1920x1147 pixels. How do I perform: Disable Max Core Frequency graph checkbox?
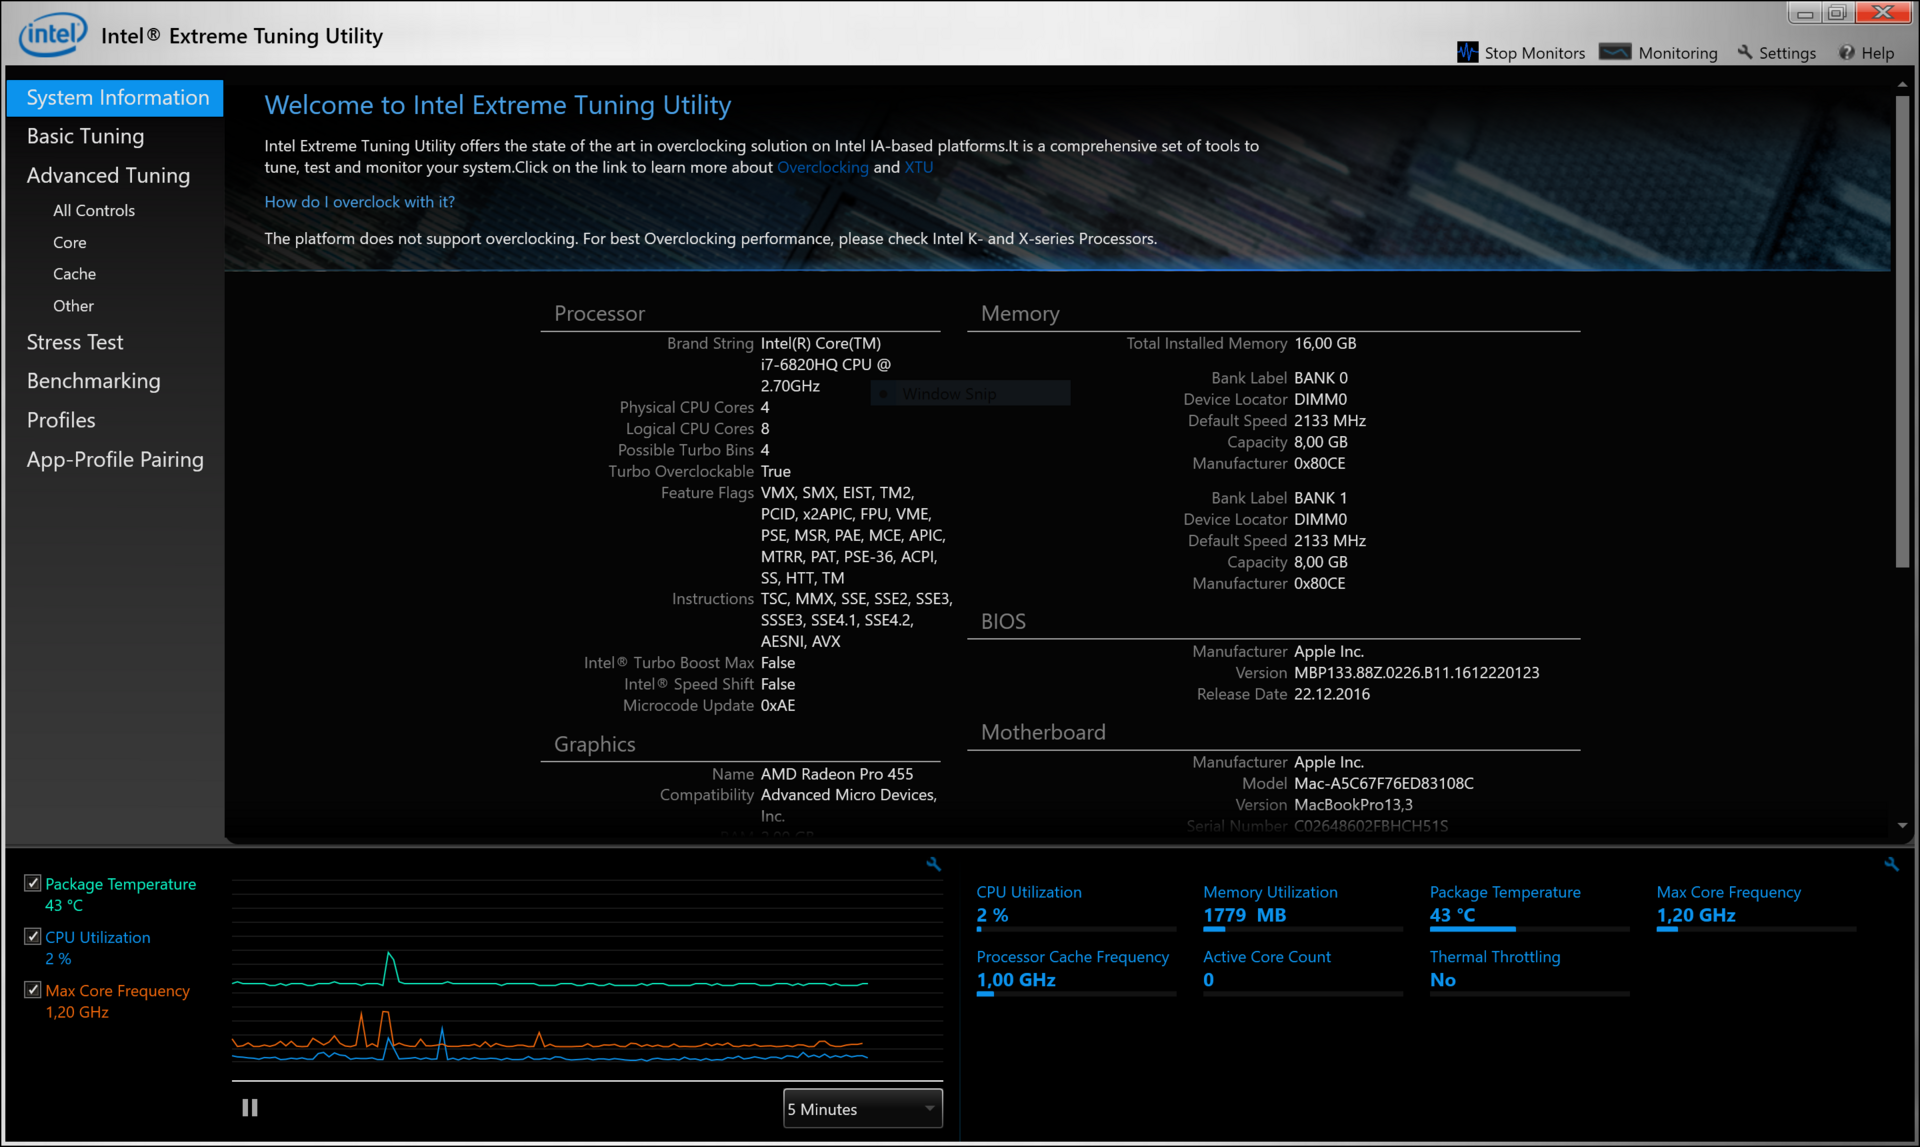coord(33,990)
